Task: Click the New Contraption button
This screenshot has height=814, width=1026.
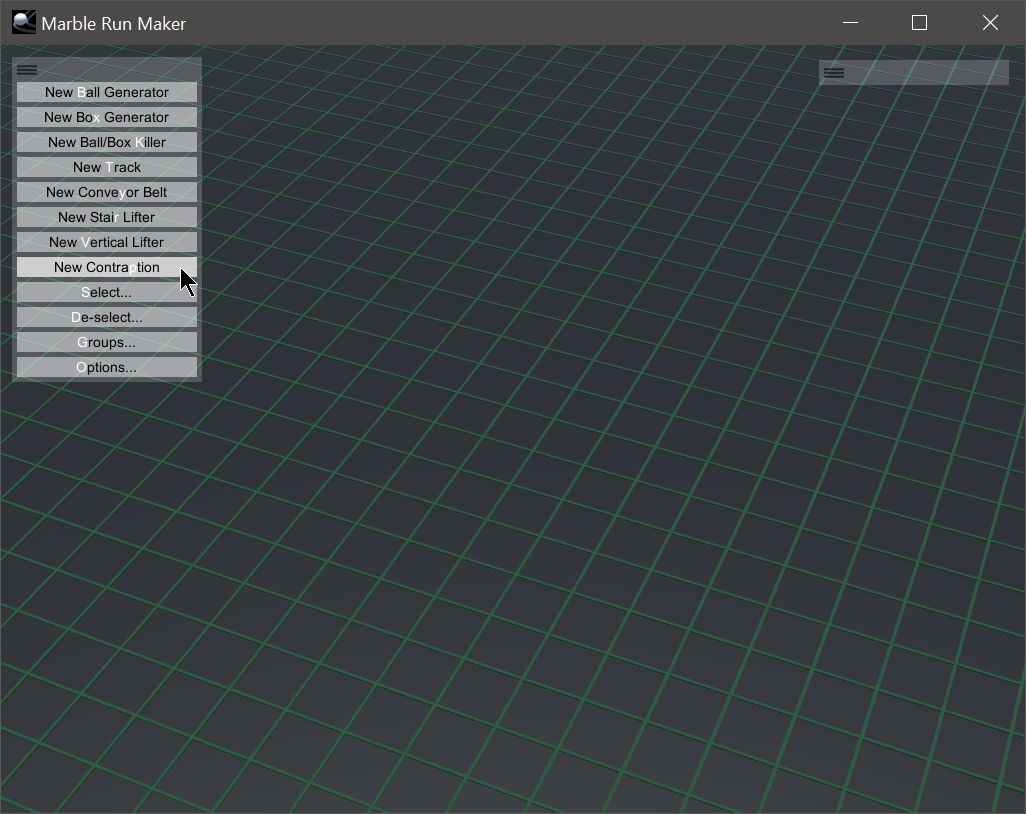Action: click(107, 267)
